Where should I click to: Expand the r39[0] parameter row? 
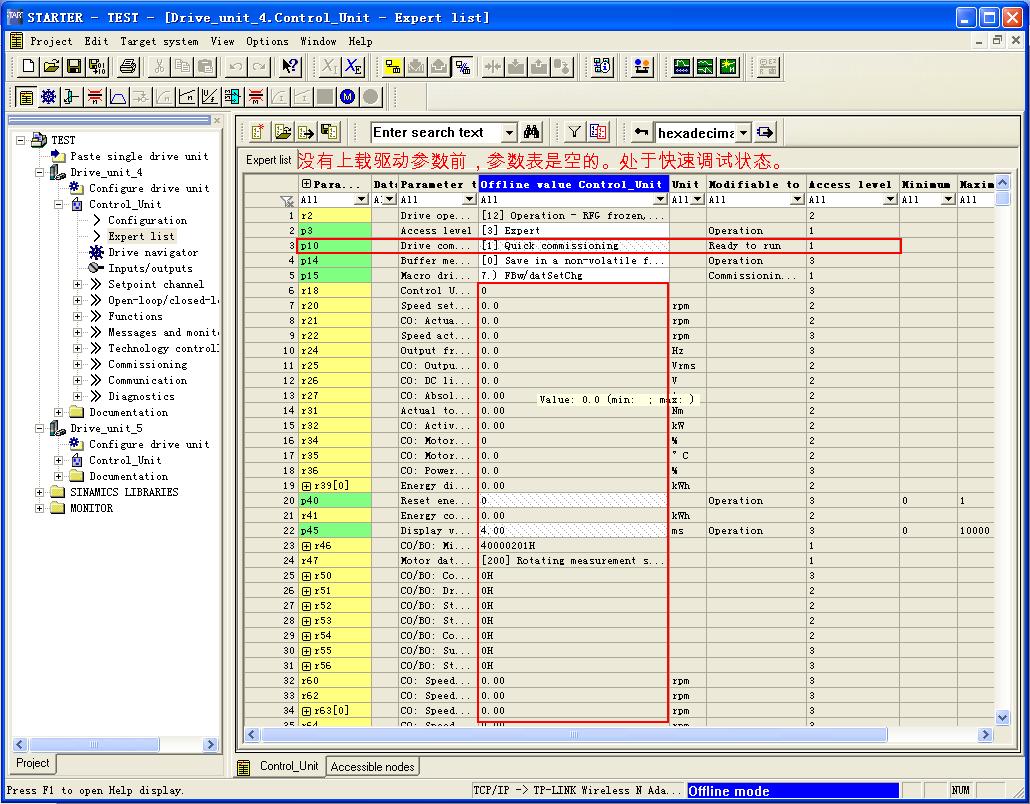[x=306, y=486]
